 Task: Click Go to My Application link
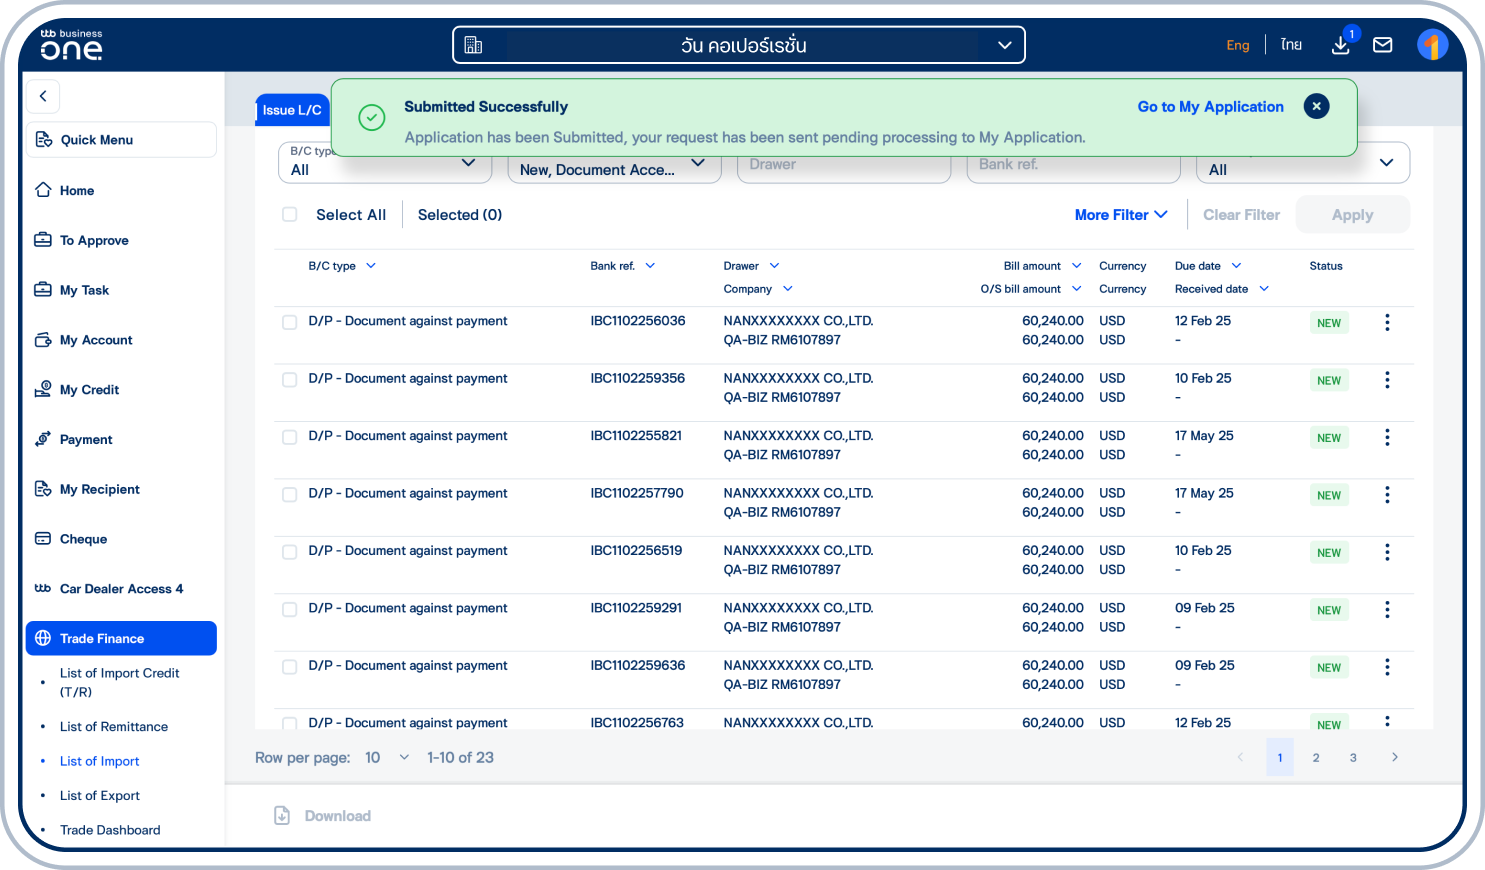click(1210, 107)
